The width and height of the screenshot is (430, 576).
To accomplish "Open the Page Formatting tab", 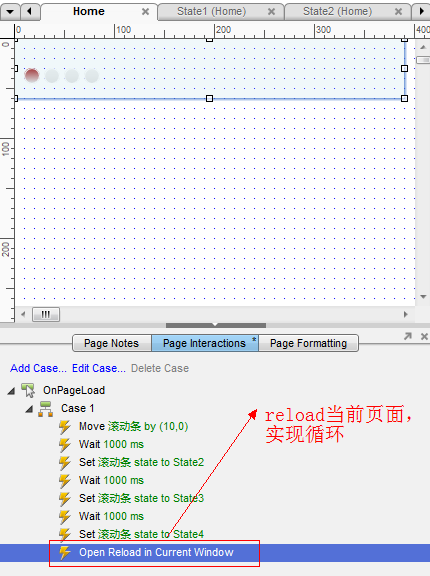I will pos(308,343).
